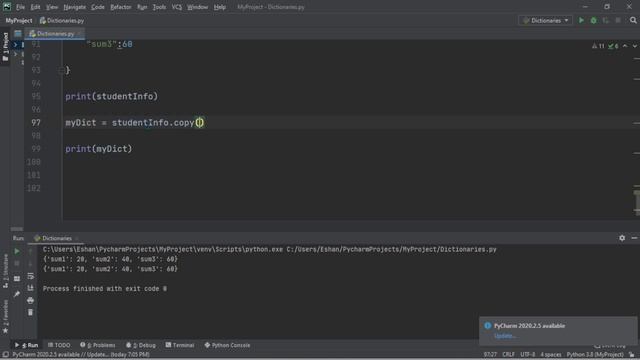
Task: Click the restore layout icon in the Run panel
Action: click(17, 279)
